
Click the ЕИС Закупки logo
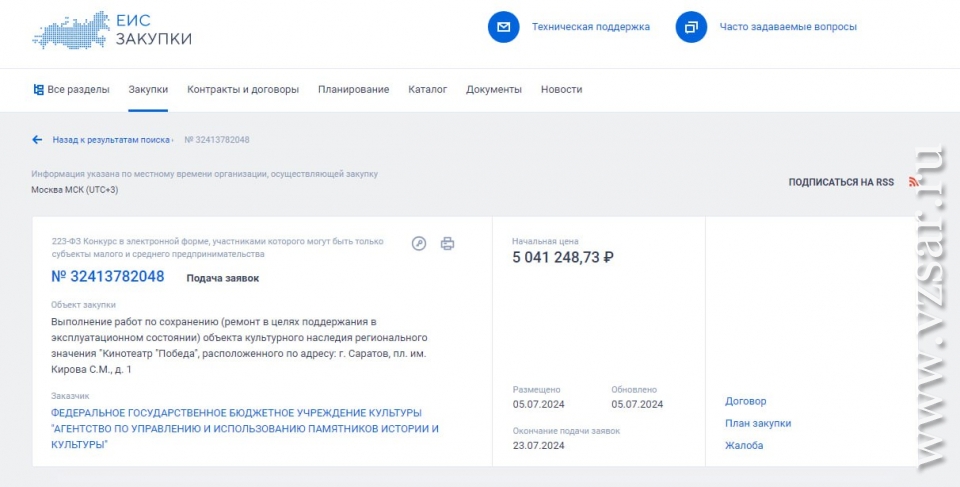point(111,29)
